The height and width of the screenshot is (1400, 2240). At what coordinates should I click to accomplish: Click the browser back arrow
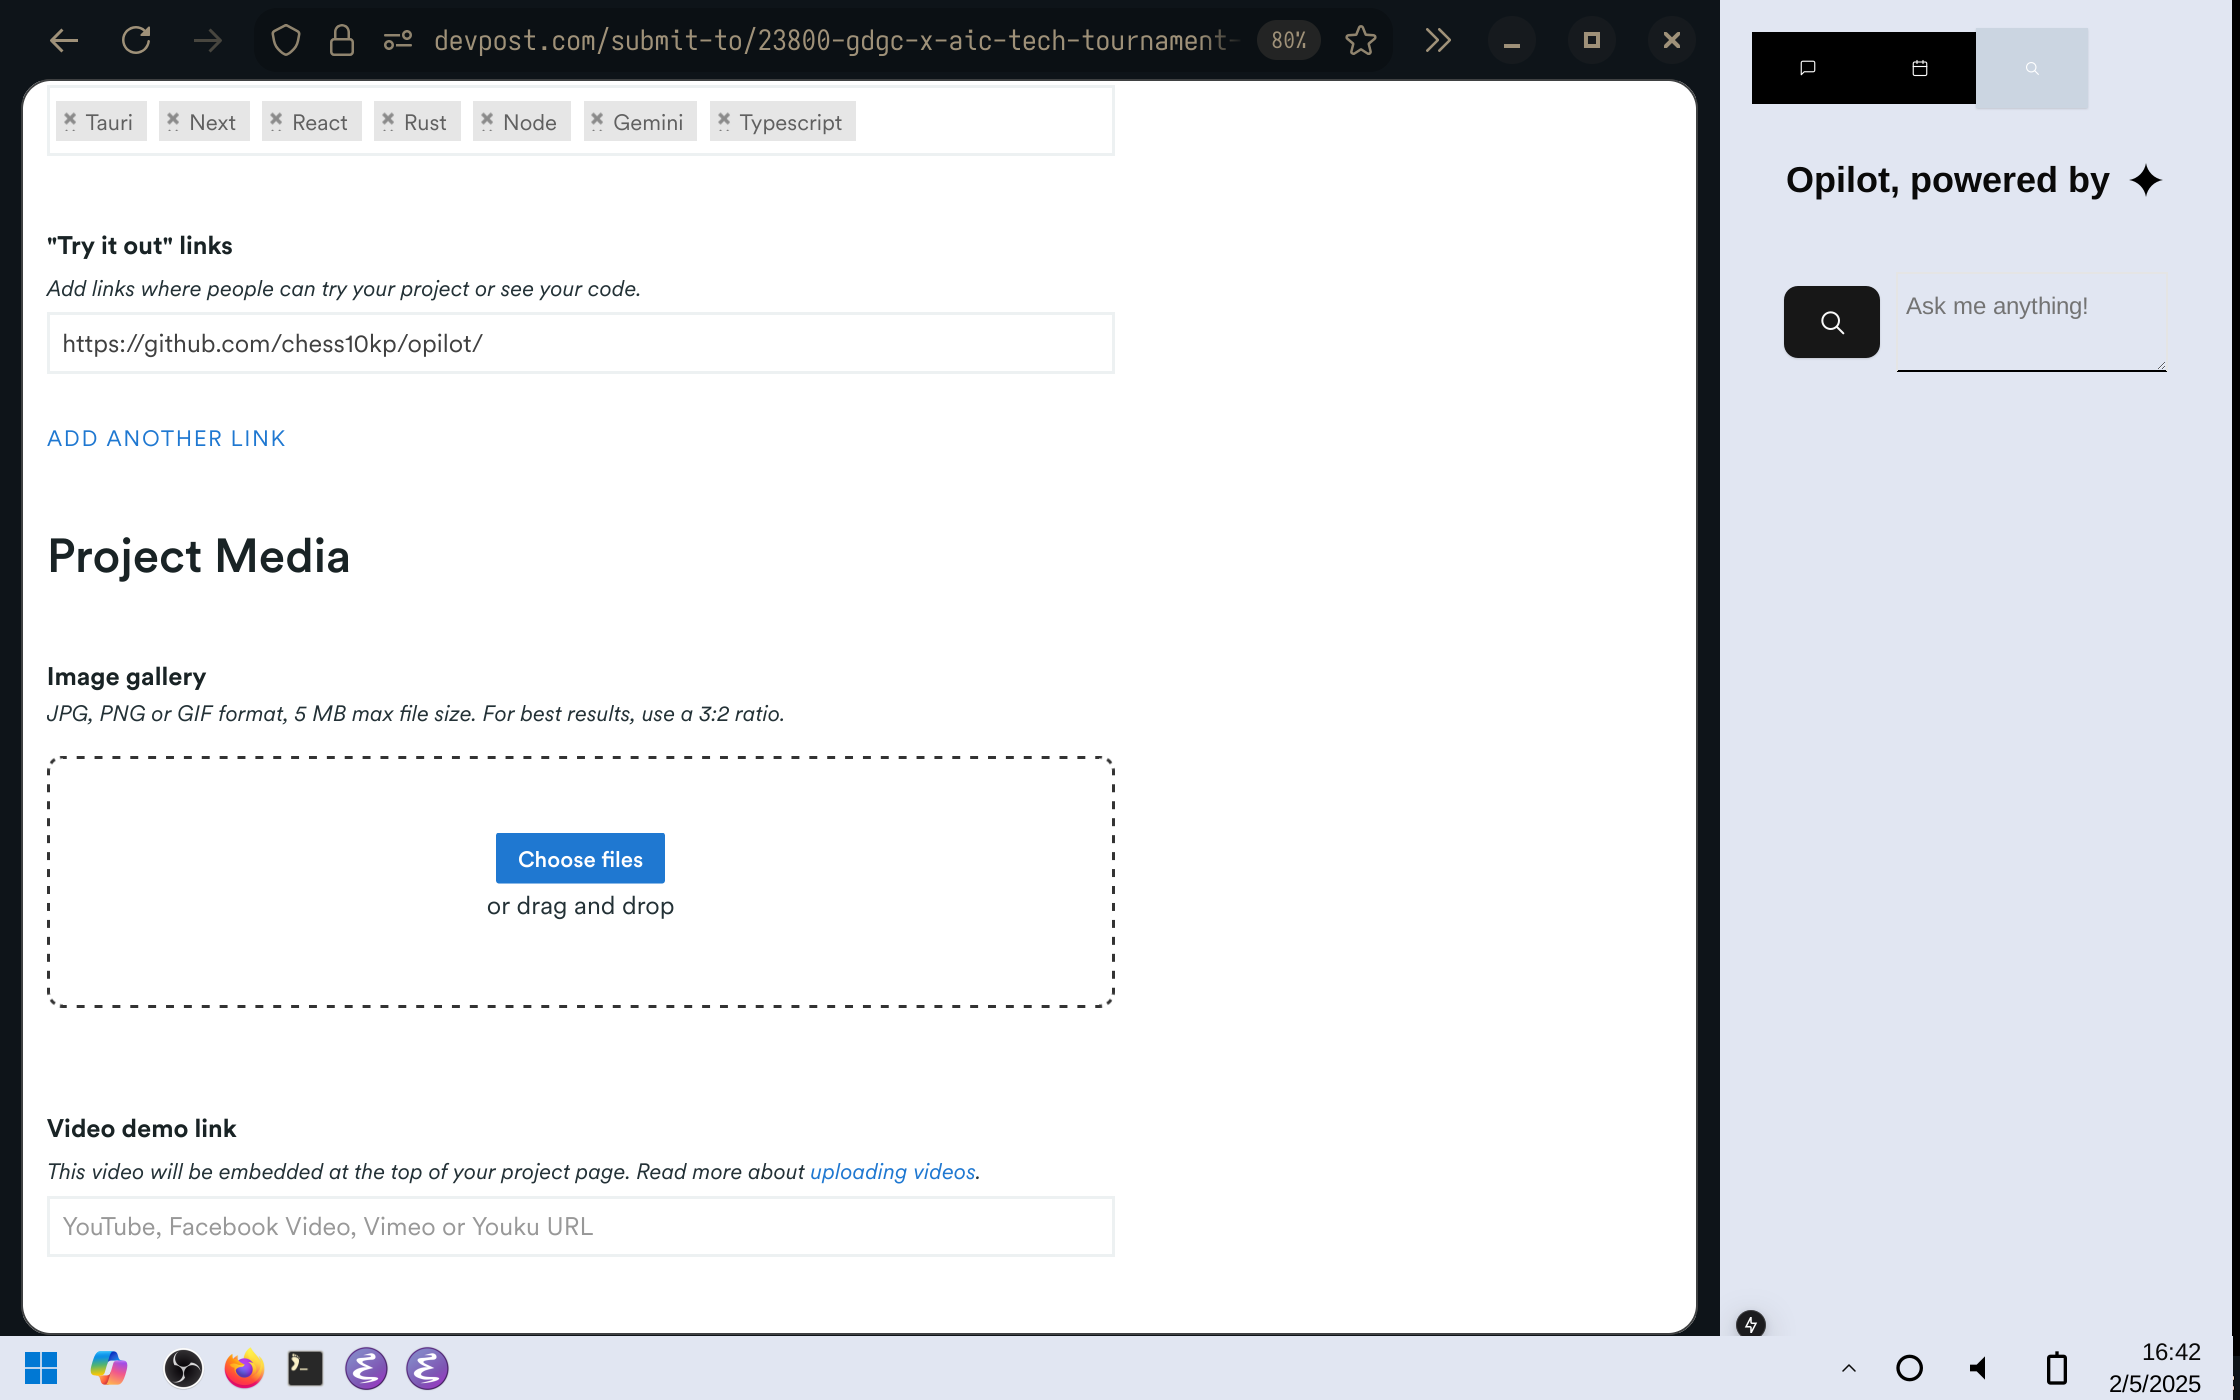pos(64,40)
